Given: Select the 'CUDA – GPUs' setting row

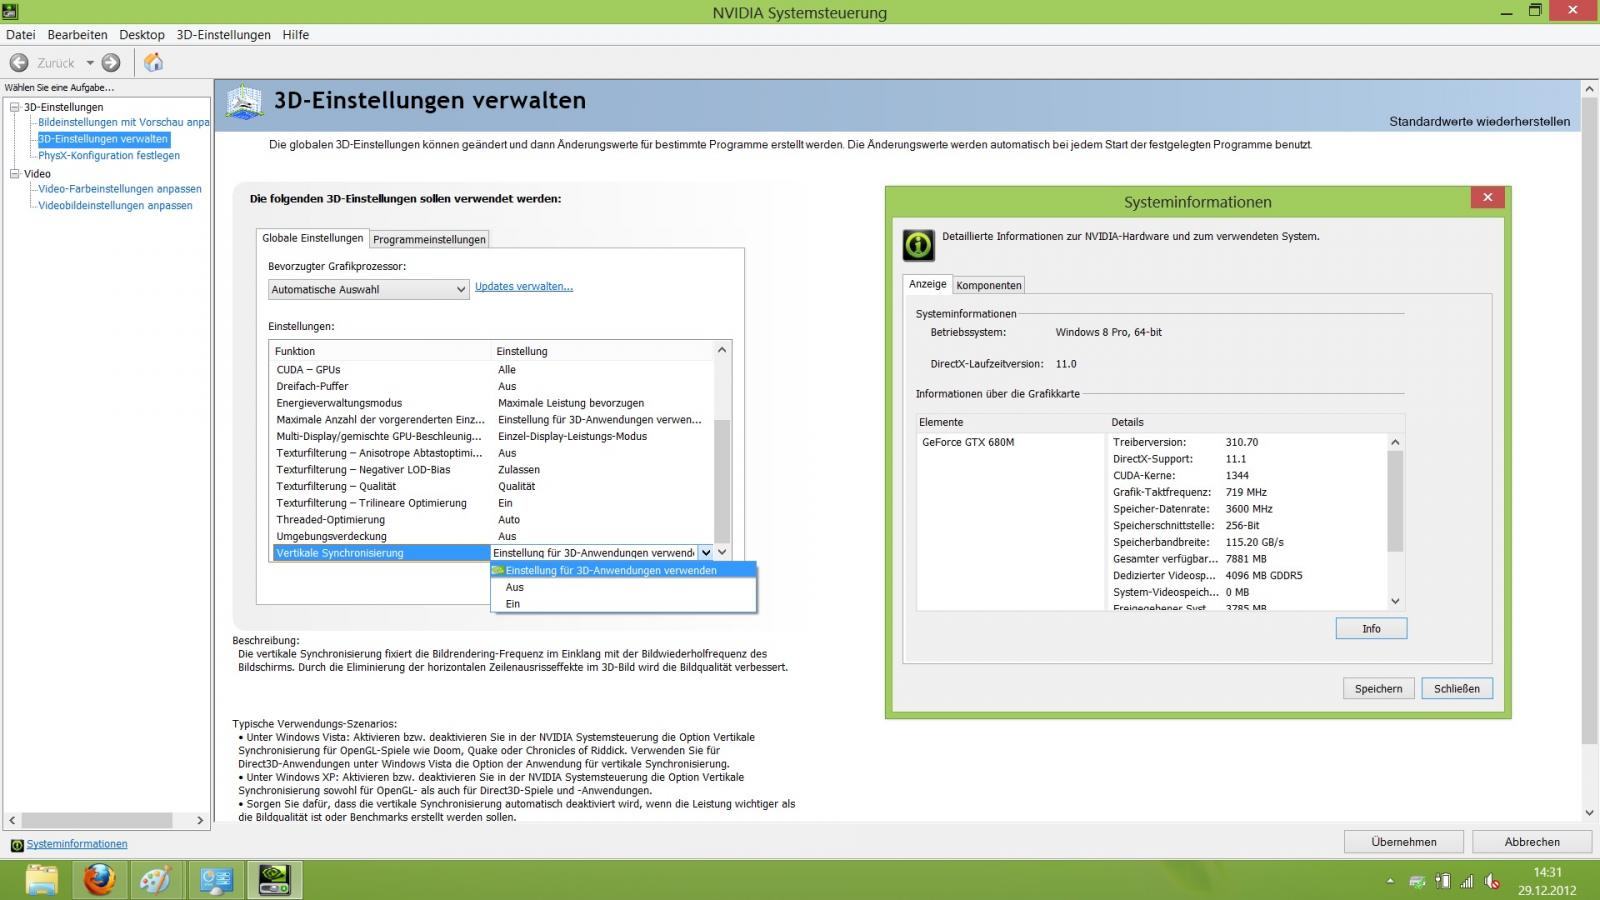Looking at the screenshot, I should pos(490,370).
